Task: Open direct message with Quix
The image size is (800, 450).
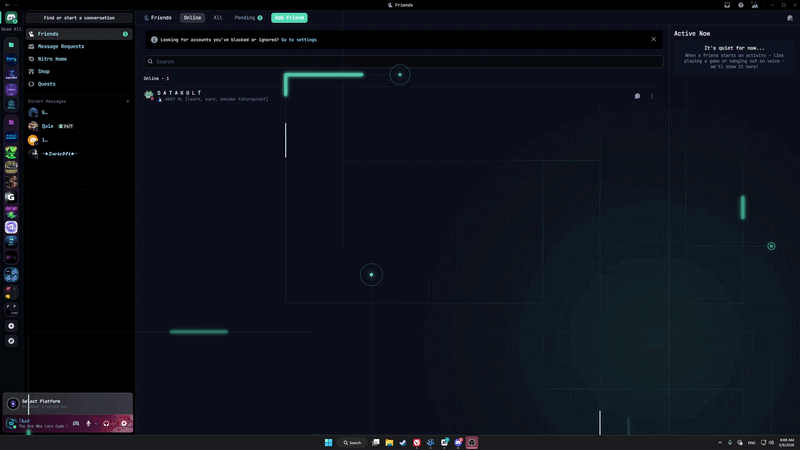Action: (79, 126)
